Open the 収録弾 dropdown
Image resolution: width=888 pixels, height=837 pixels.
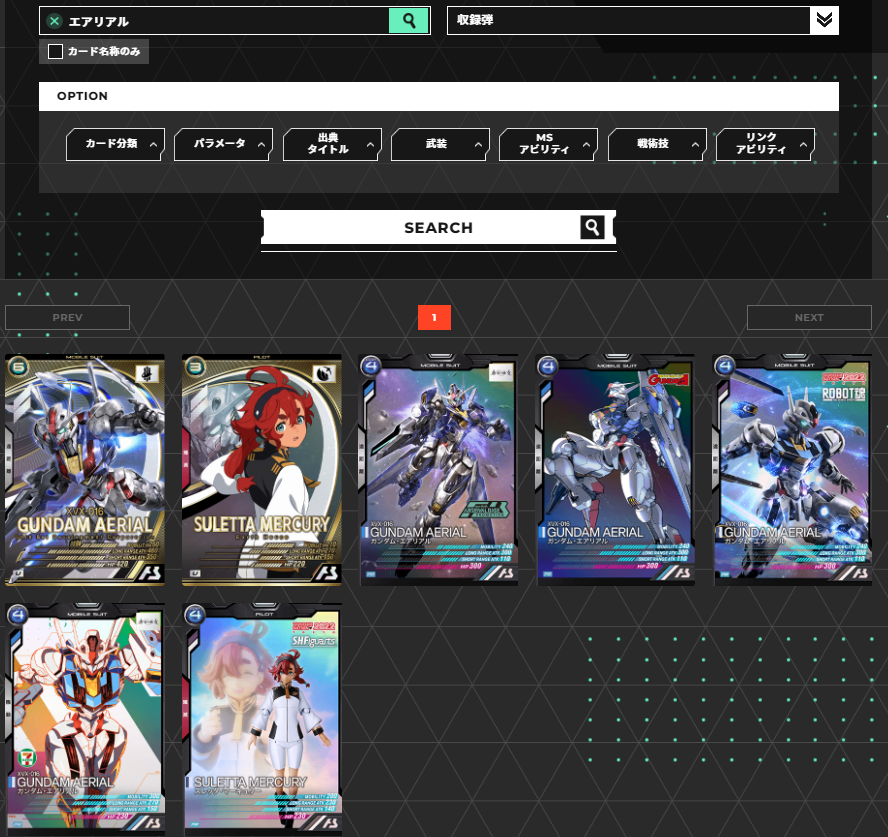pos(643,20)
